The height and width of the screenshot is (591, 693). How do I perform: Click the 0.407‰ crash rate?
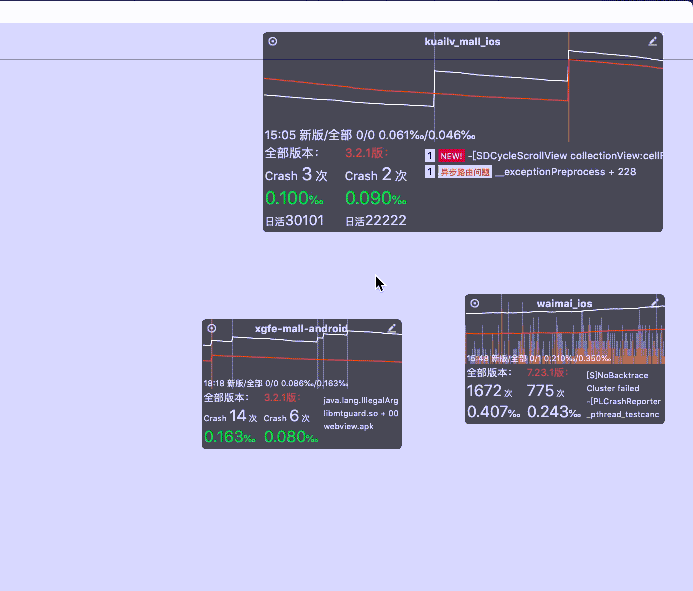coord(494,412)
